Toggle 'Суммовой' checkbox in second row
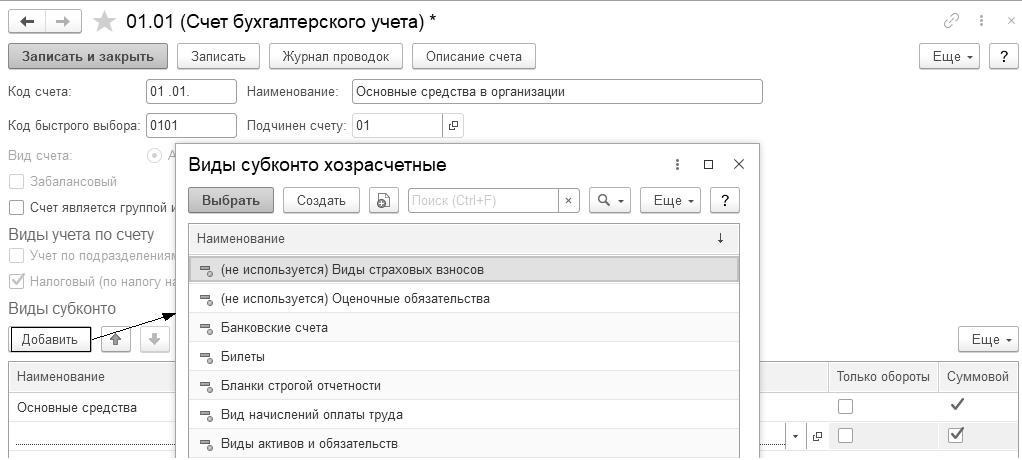Screen dimensions: 1022x460 956,435
